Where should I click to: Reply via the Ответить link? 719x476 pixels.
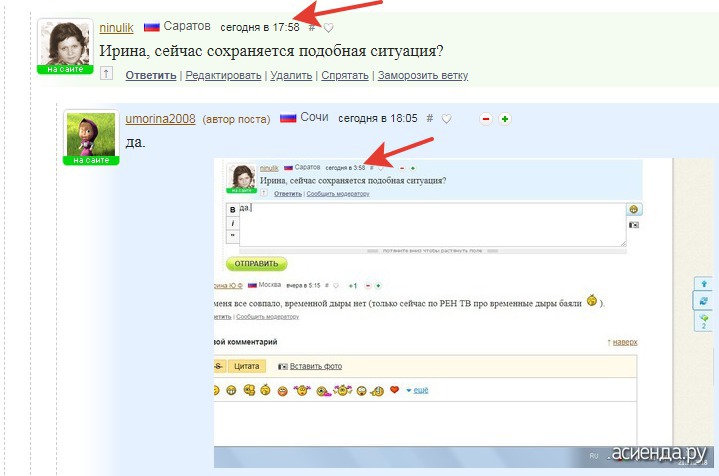click(x=151, y=75)
